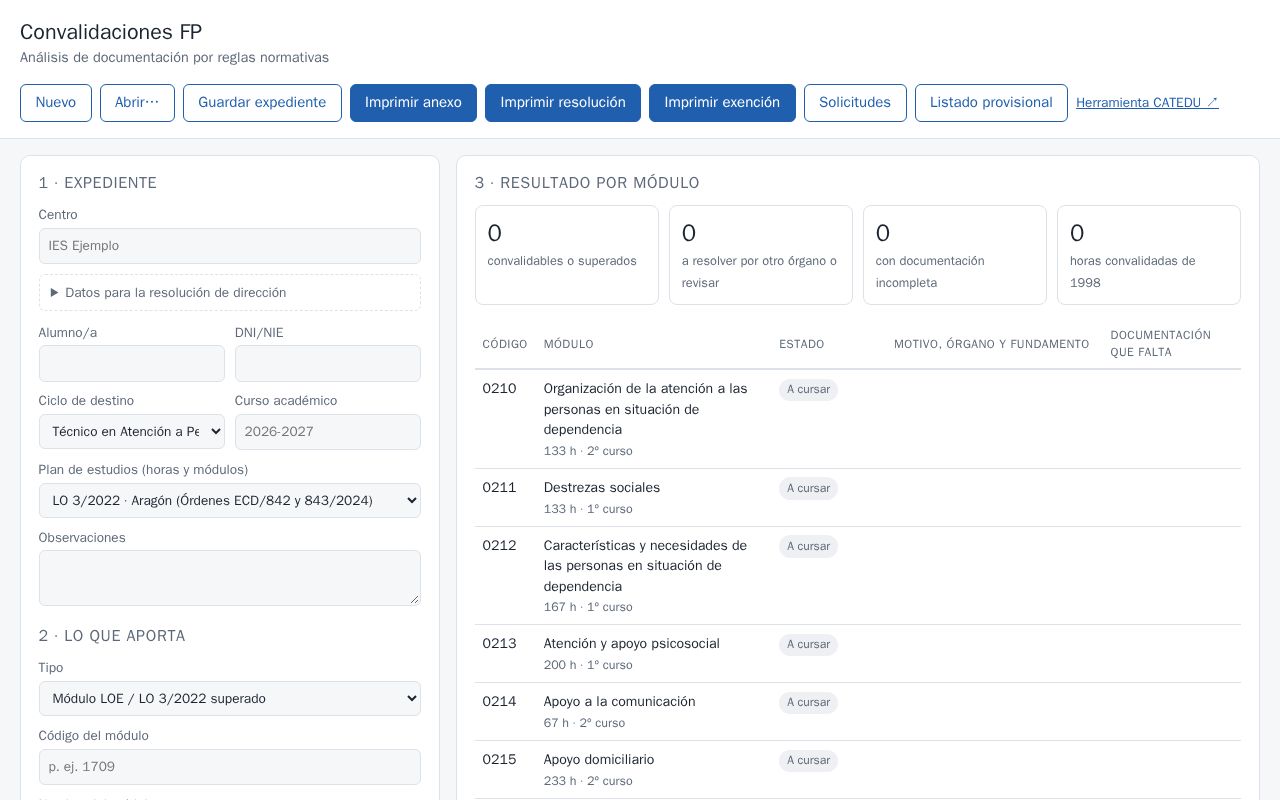Expand Datos para la resolución de dirección
Image resolution: width=1280 pixels, height=800 pixels.
tap(230, 293)
